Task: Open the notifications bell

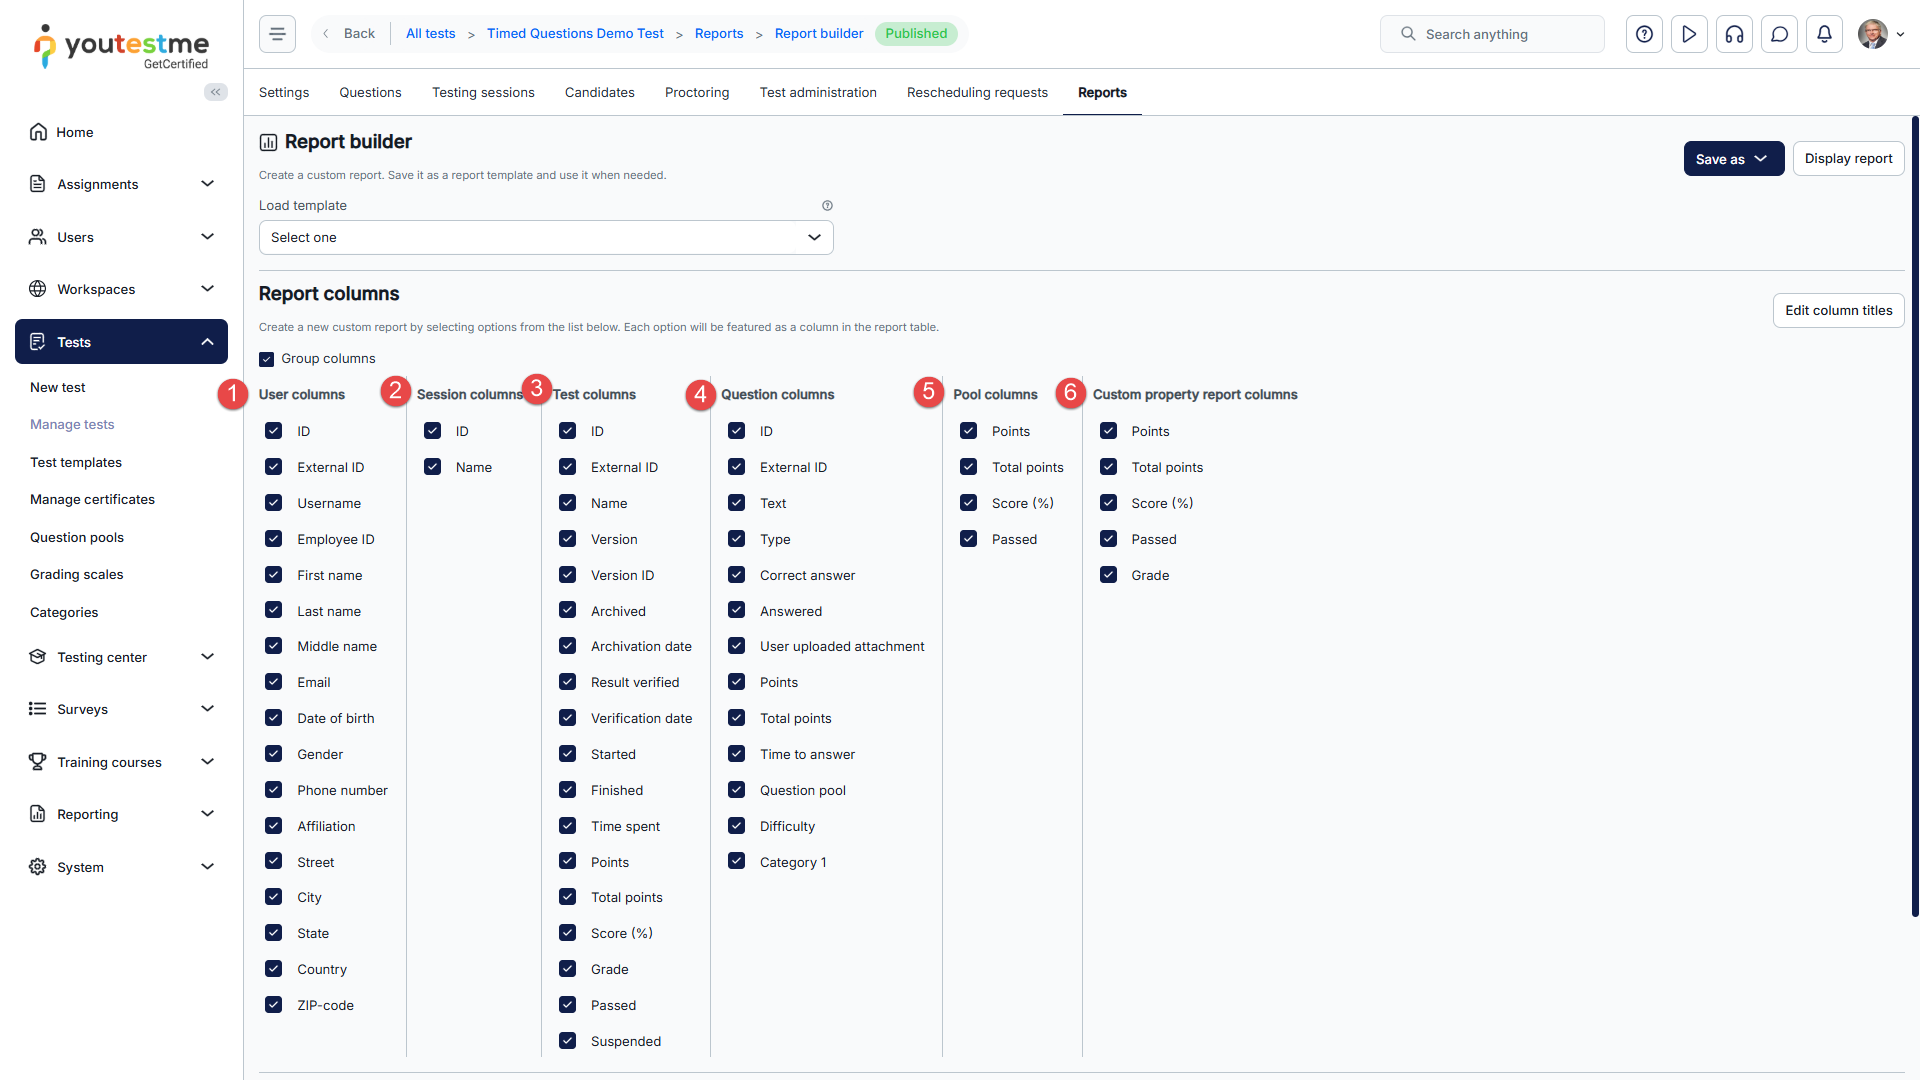Action: [x=1824, y=34]
